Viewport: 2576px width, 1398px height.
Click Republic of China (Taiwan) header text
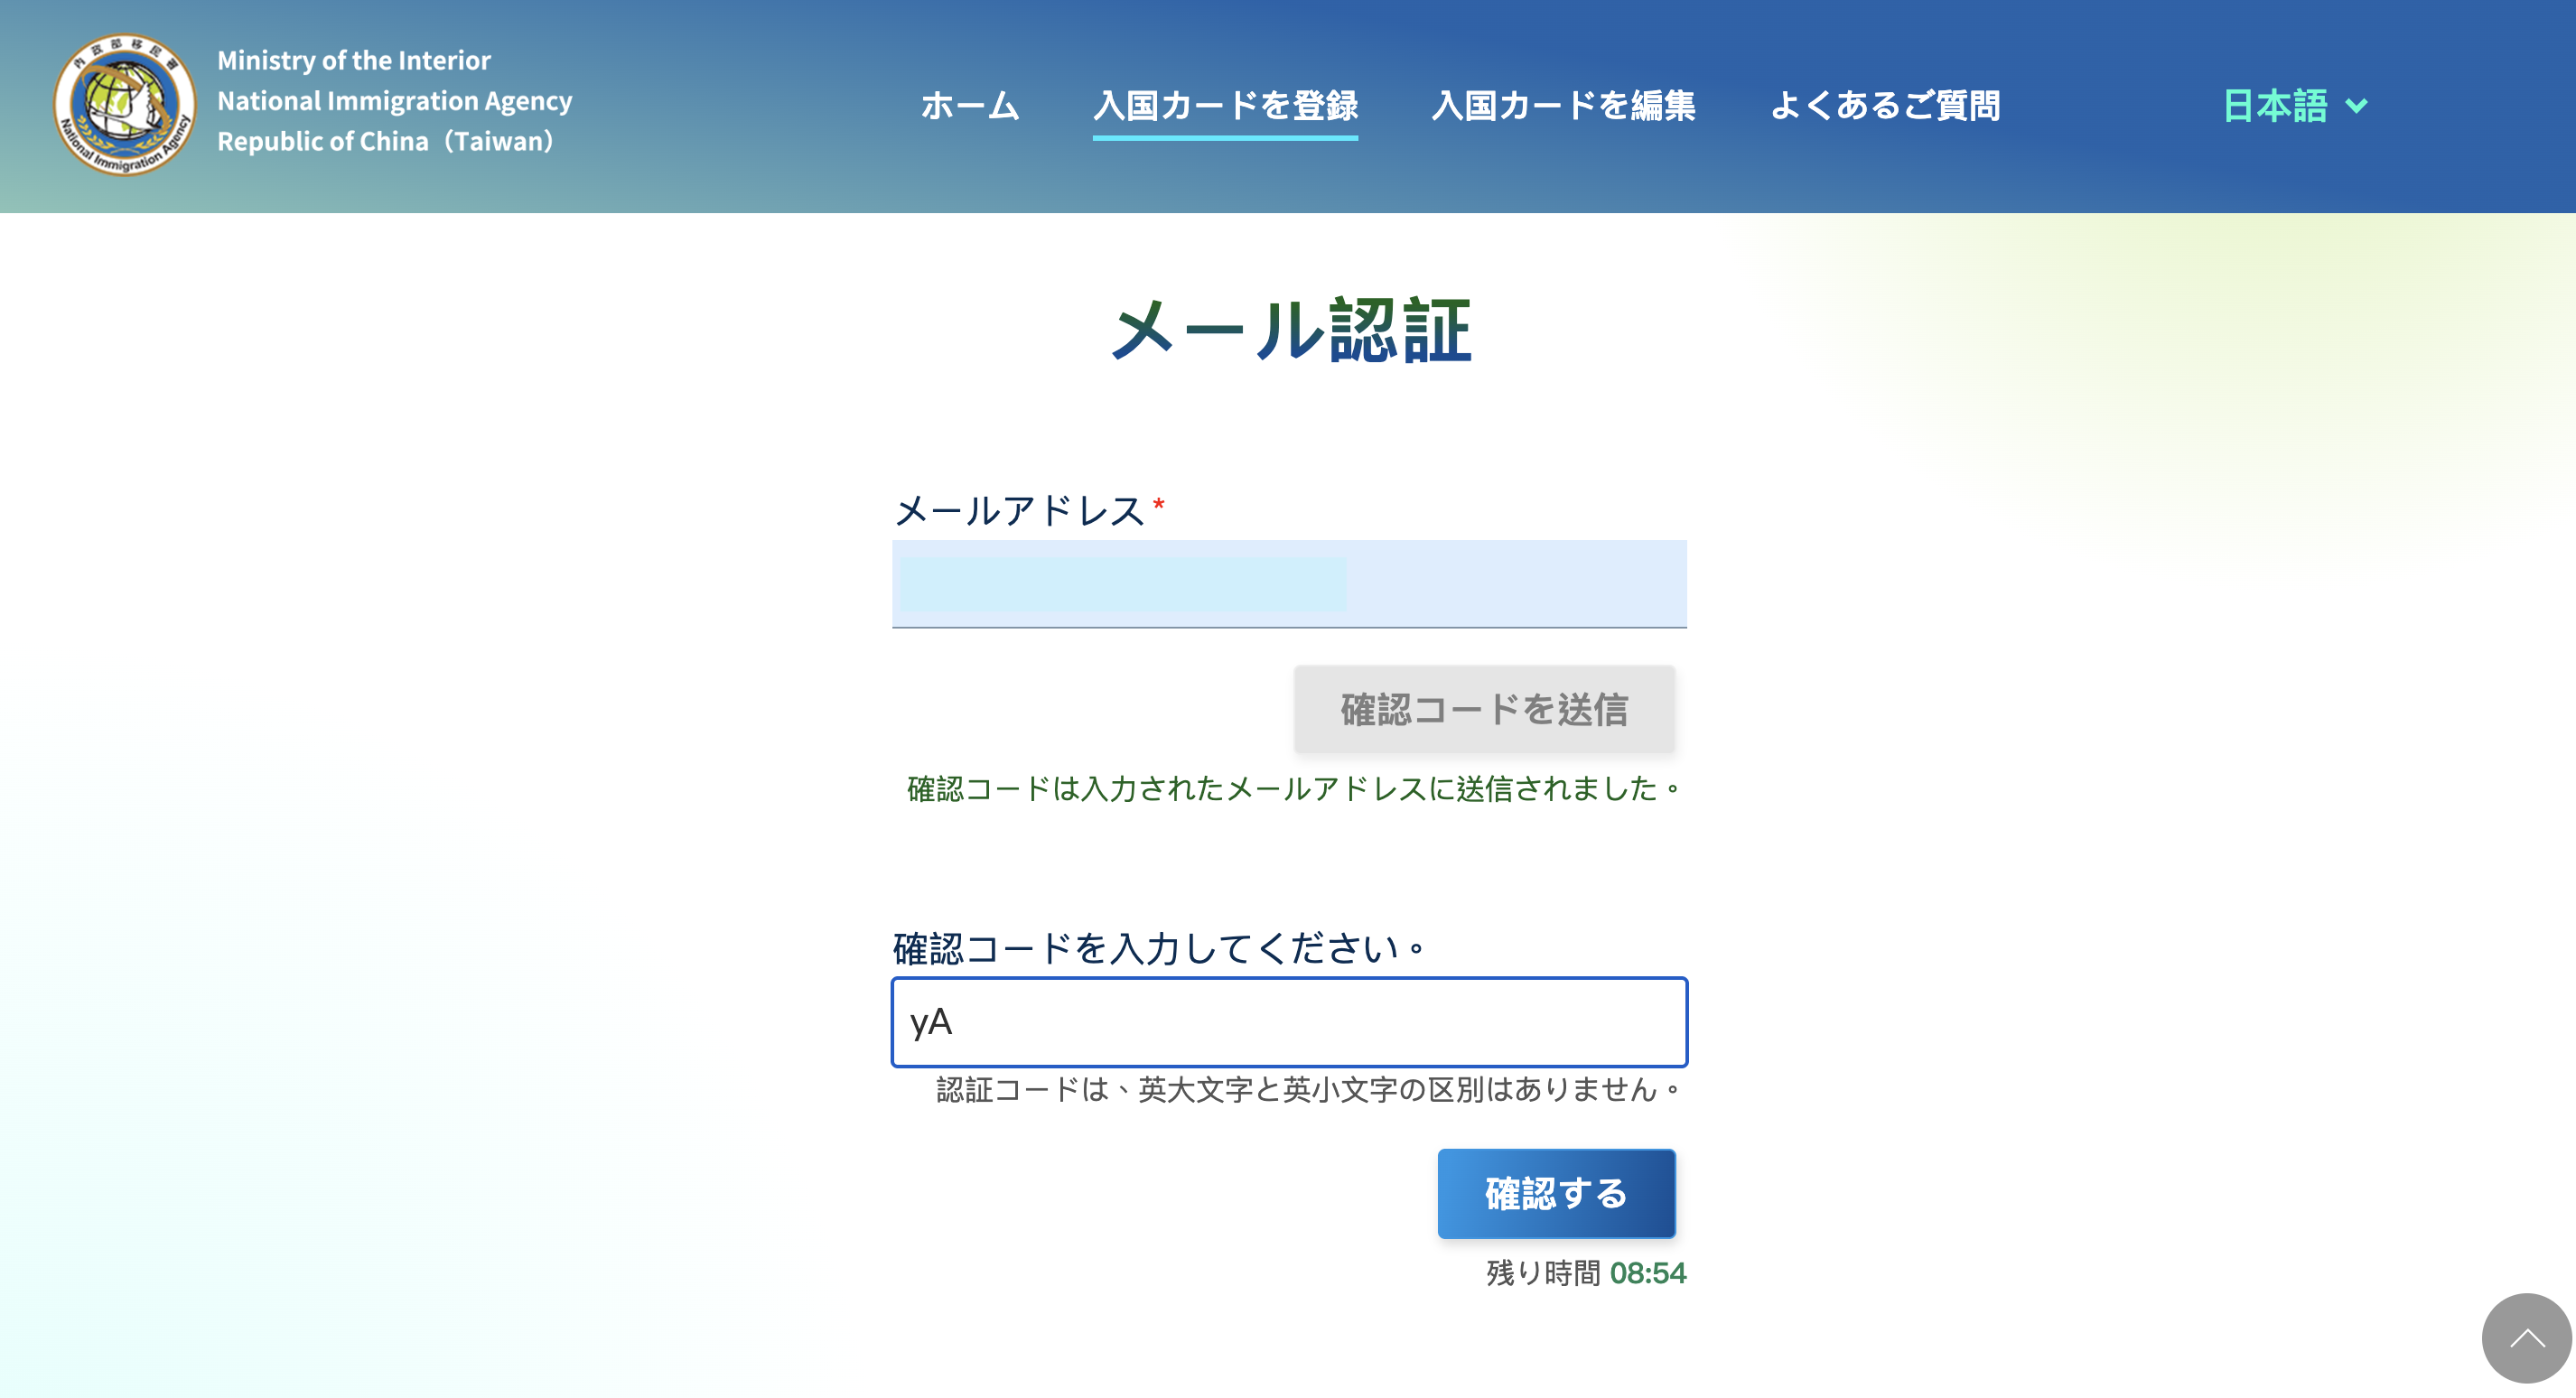[385, 142]
